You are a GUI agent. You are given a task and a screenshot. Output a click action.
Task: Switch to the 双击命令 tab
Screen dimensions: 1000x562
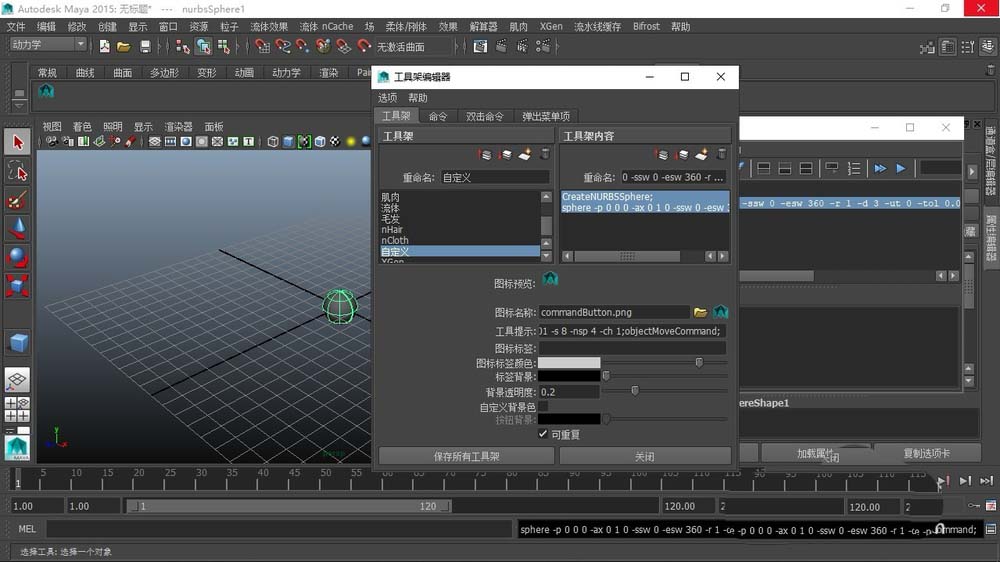pos(485,116)
